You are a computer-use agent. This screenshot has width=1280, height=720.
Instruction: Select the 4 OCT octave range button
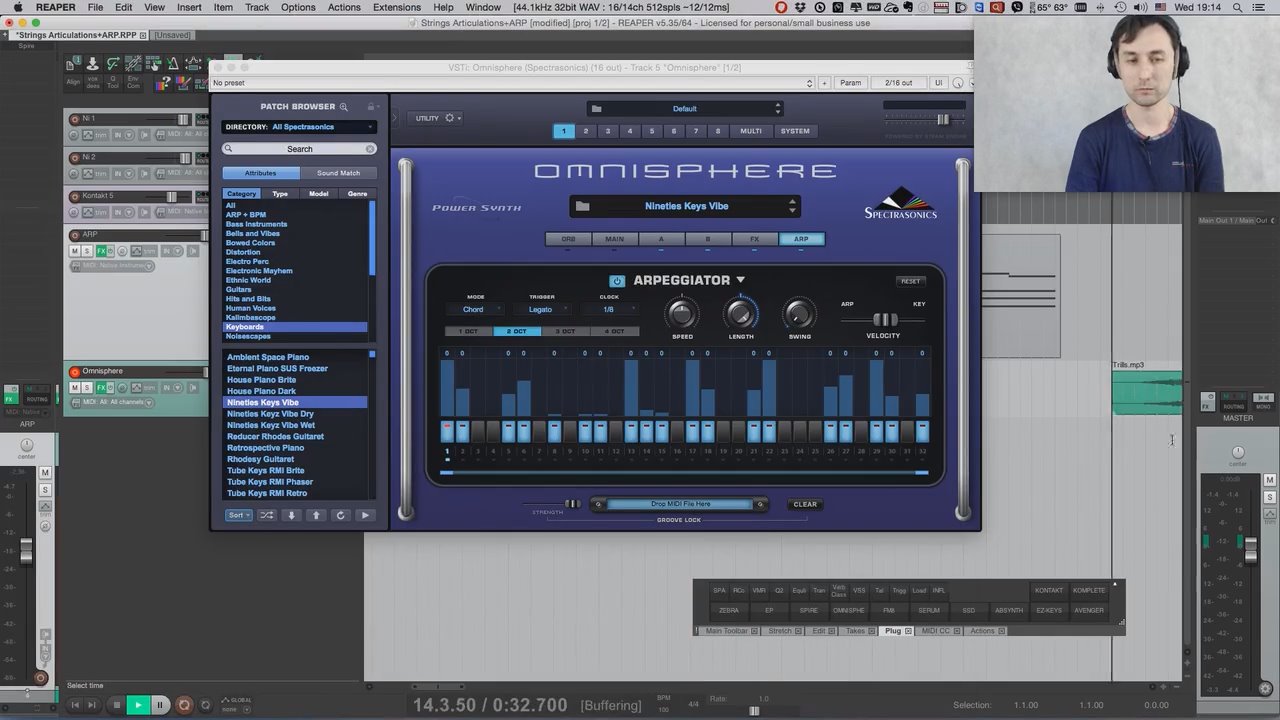point(614,331)
